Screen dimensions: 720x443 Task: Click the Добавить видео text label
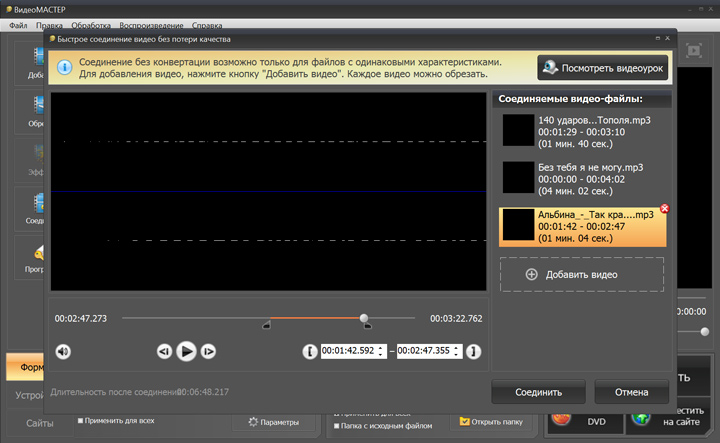click(581, 275)
